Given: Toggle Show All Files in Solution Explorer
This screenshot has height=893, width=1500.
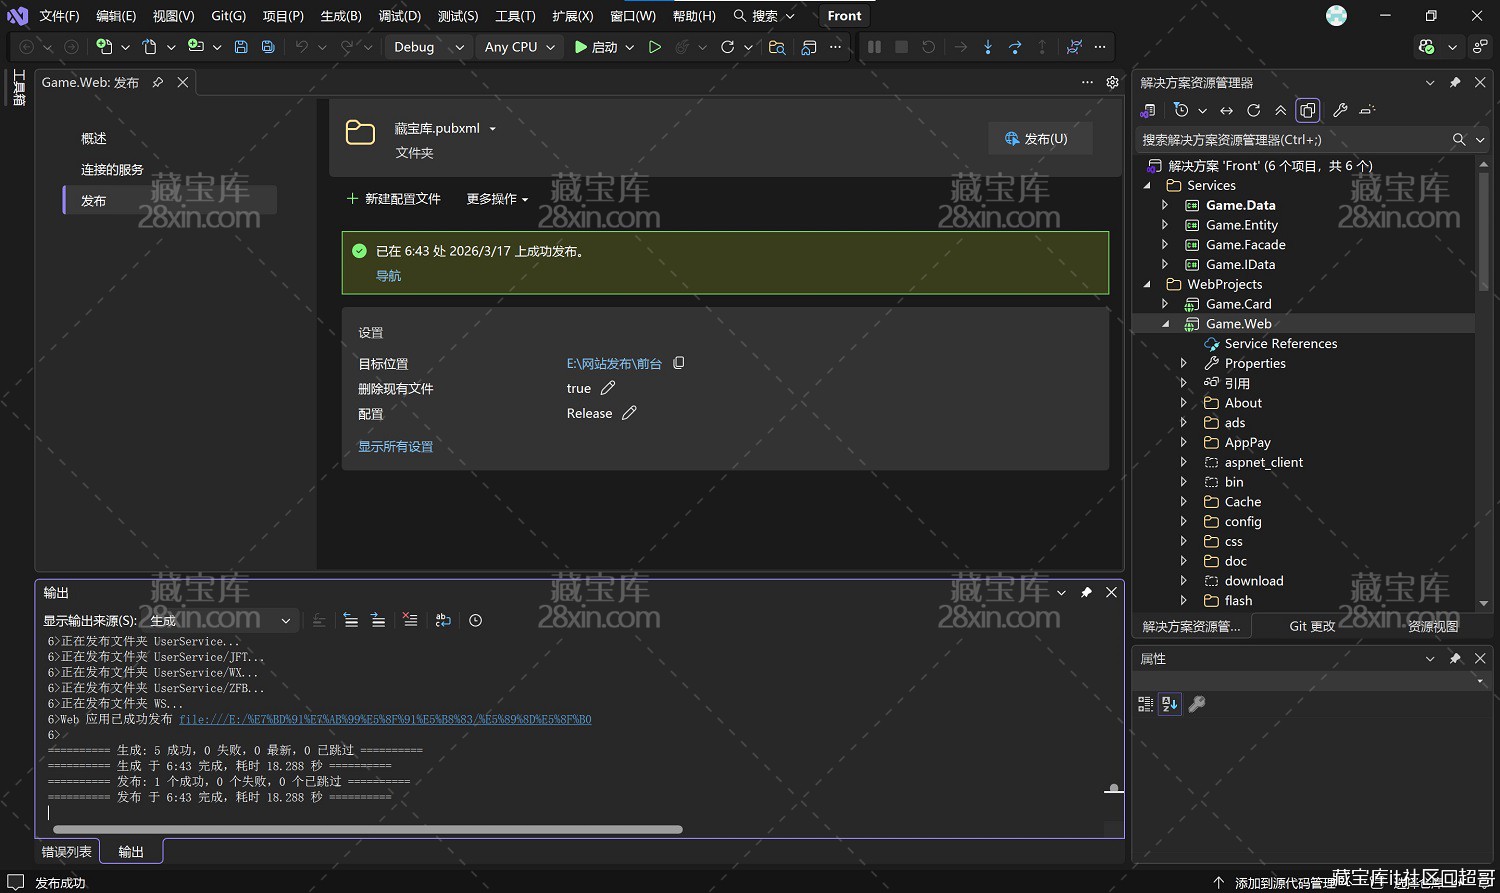Looking at the screenshot, I should point(1307,110).
